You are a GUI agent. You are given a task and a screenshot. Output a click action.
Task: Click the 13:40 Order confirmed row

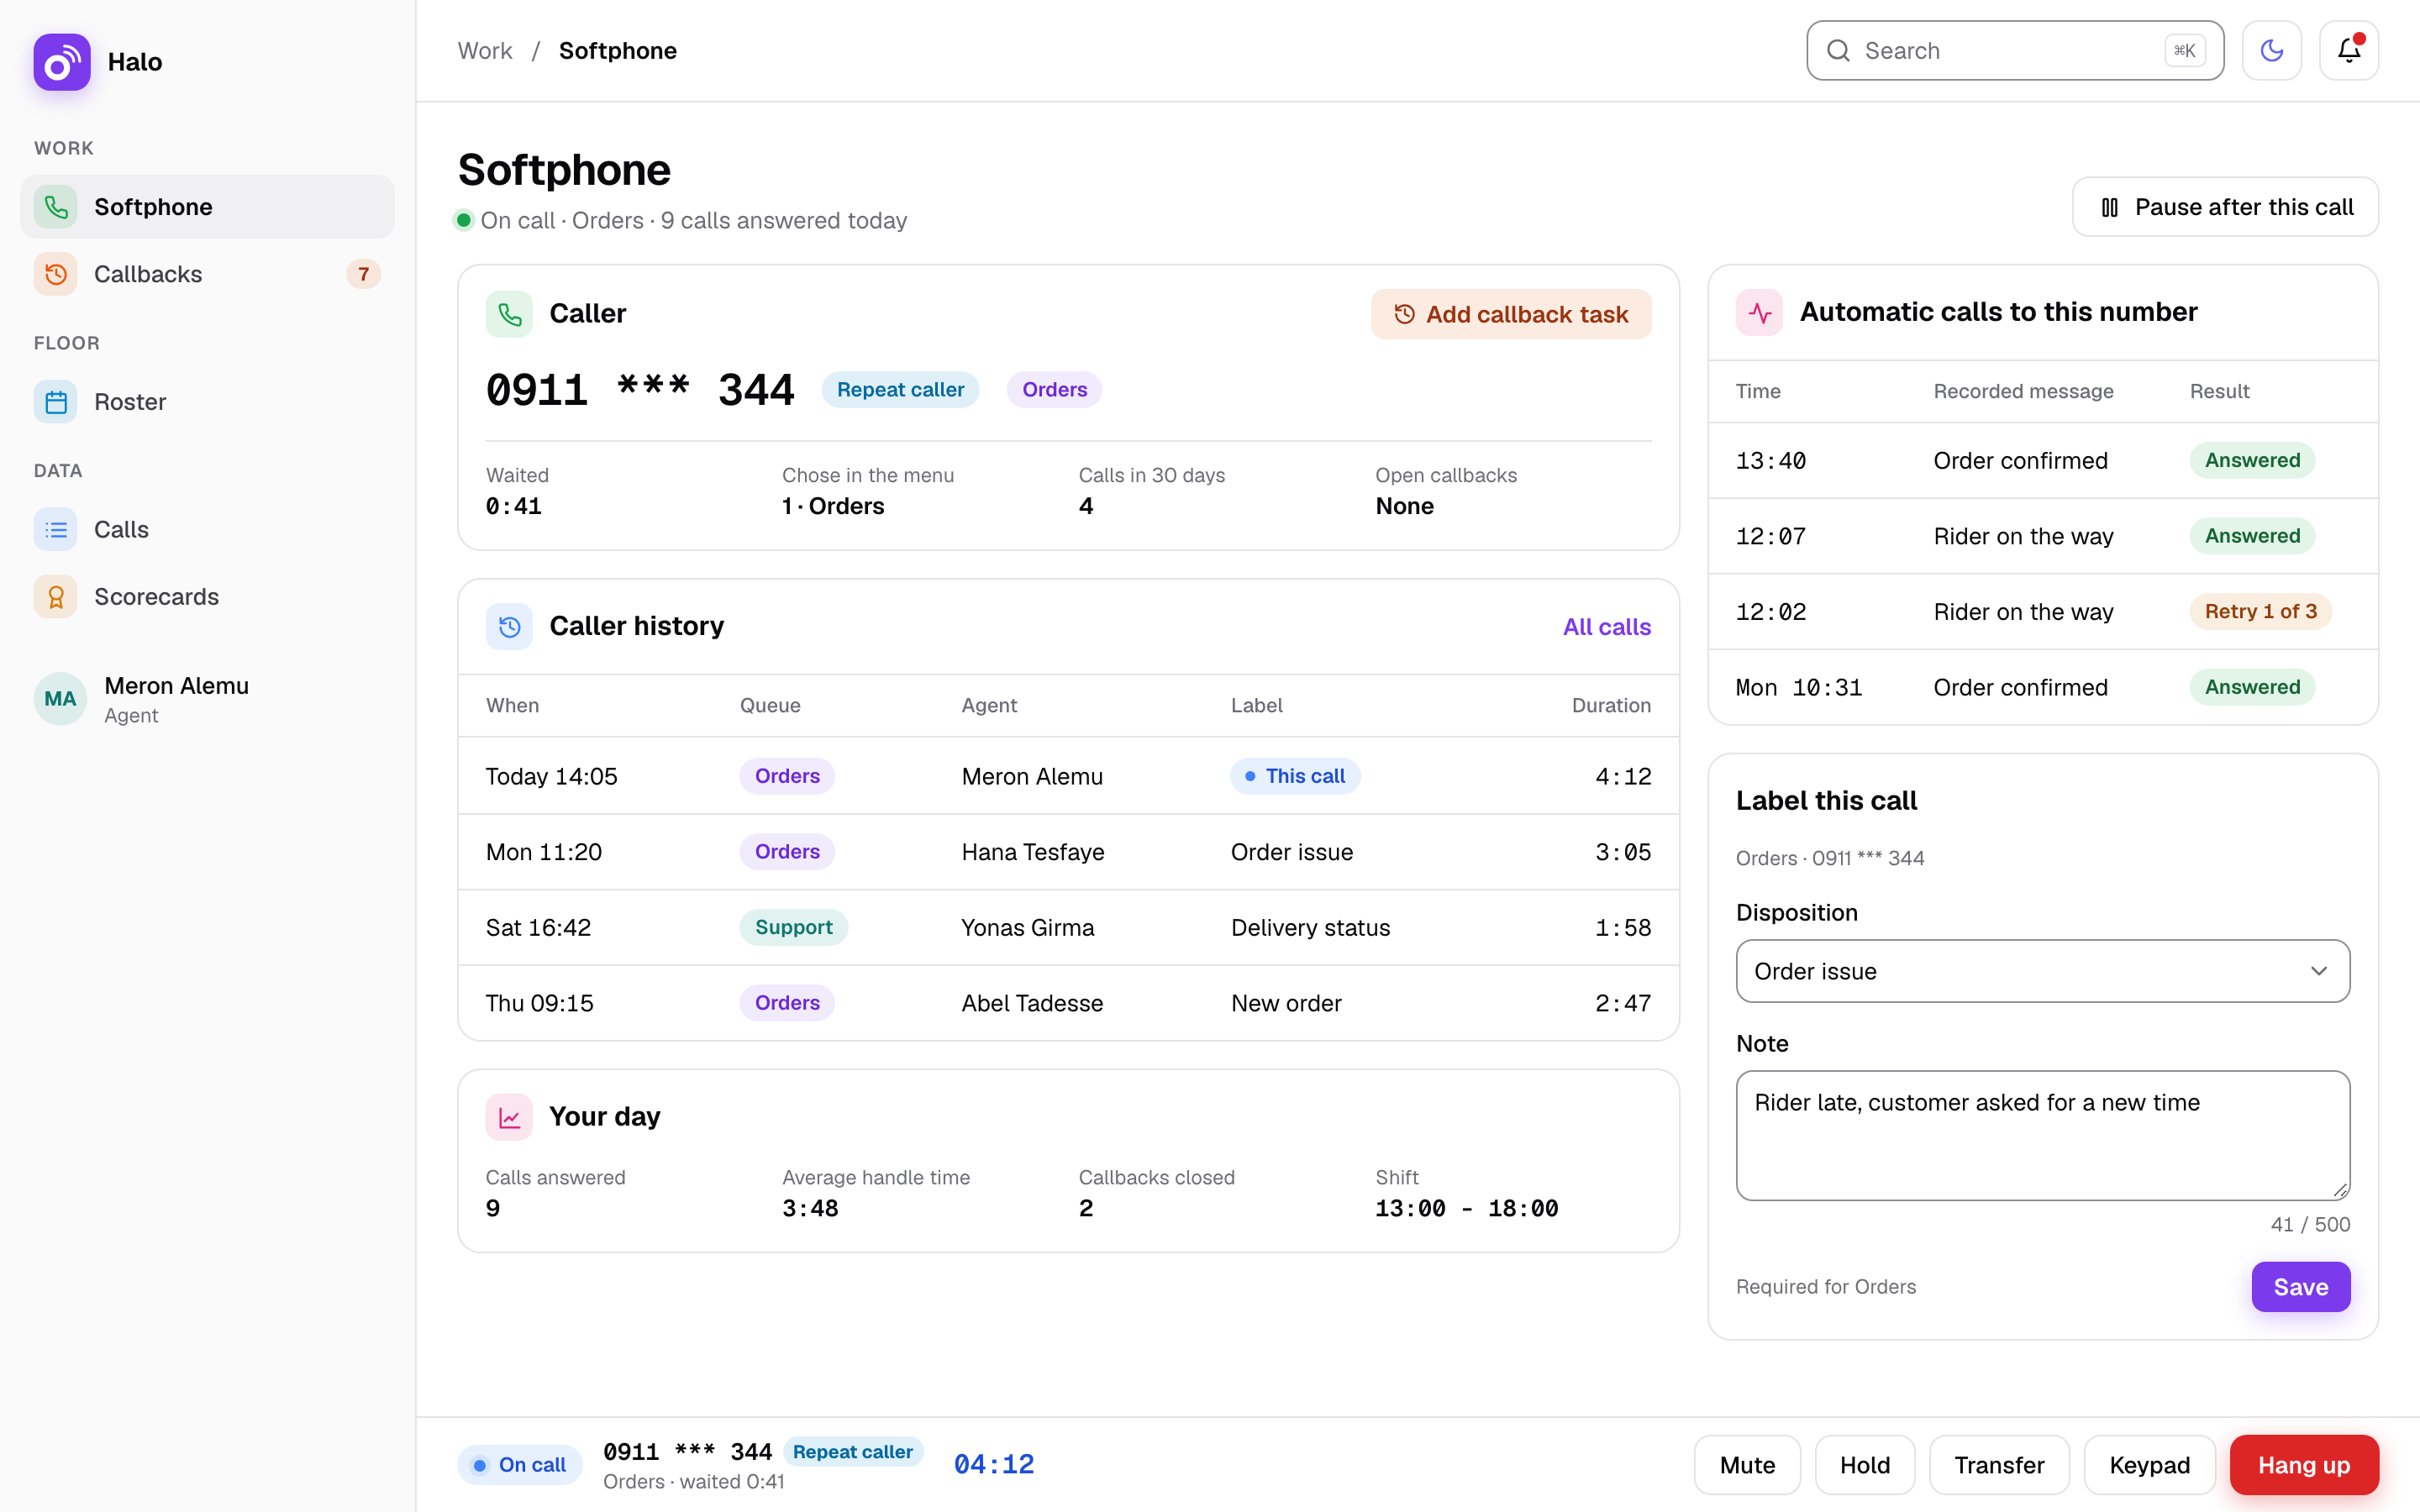2042,461
